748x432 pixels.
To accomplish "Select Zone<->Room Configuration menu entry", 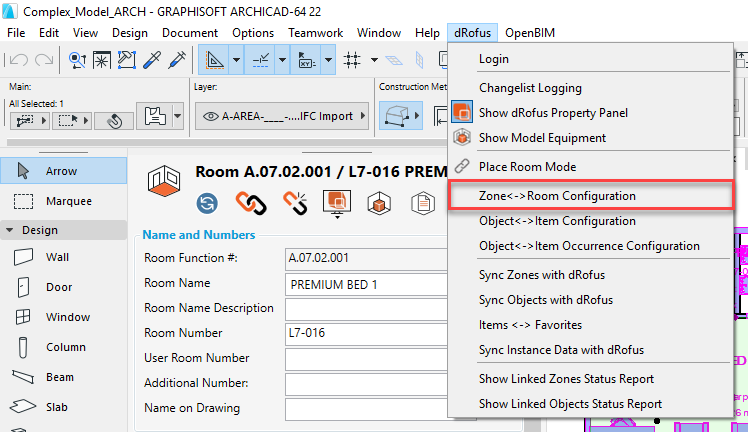I will pyautogui.click(x=557, y=196).
